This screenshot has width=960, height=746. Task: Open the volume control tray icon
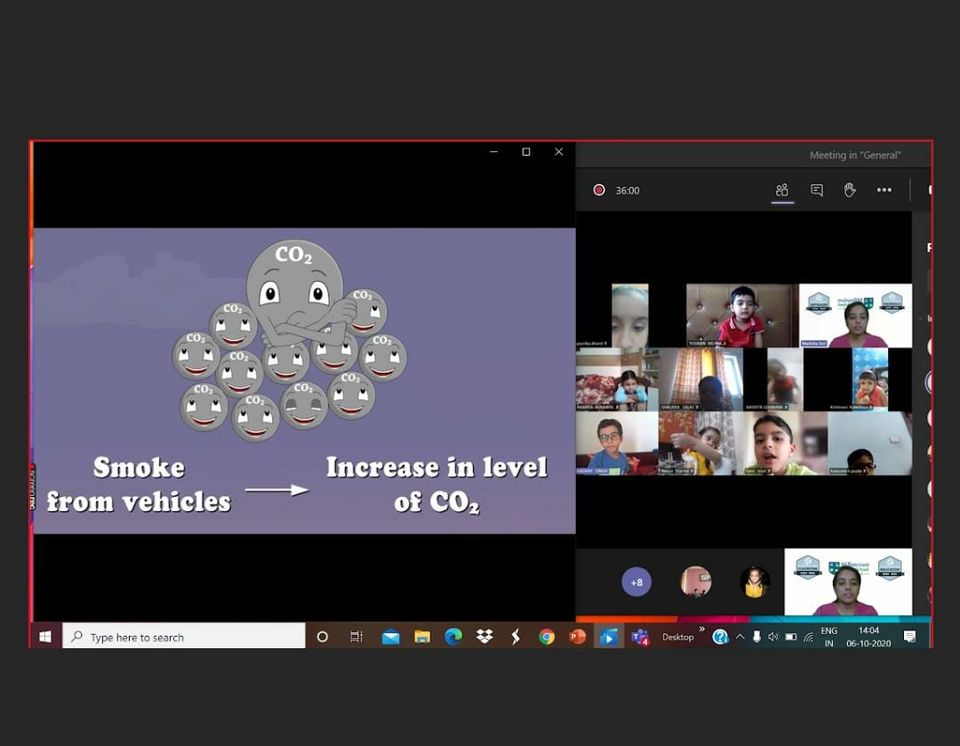tap(773, 637)
